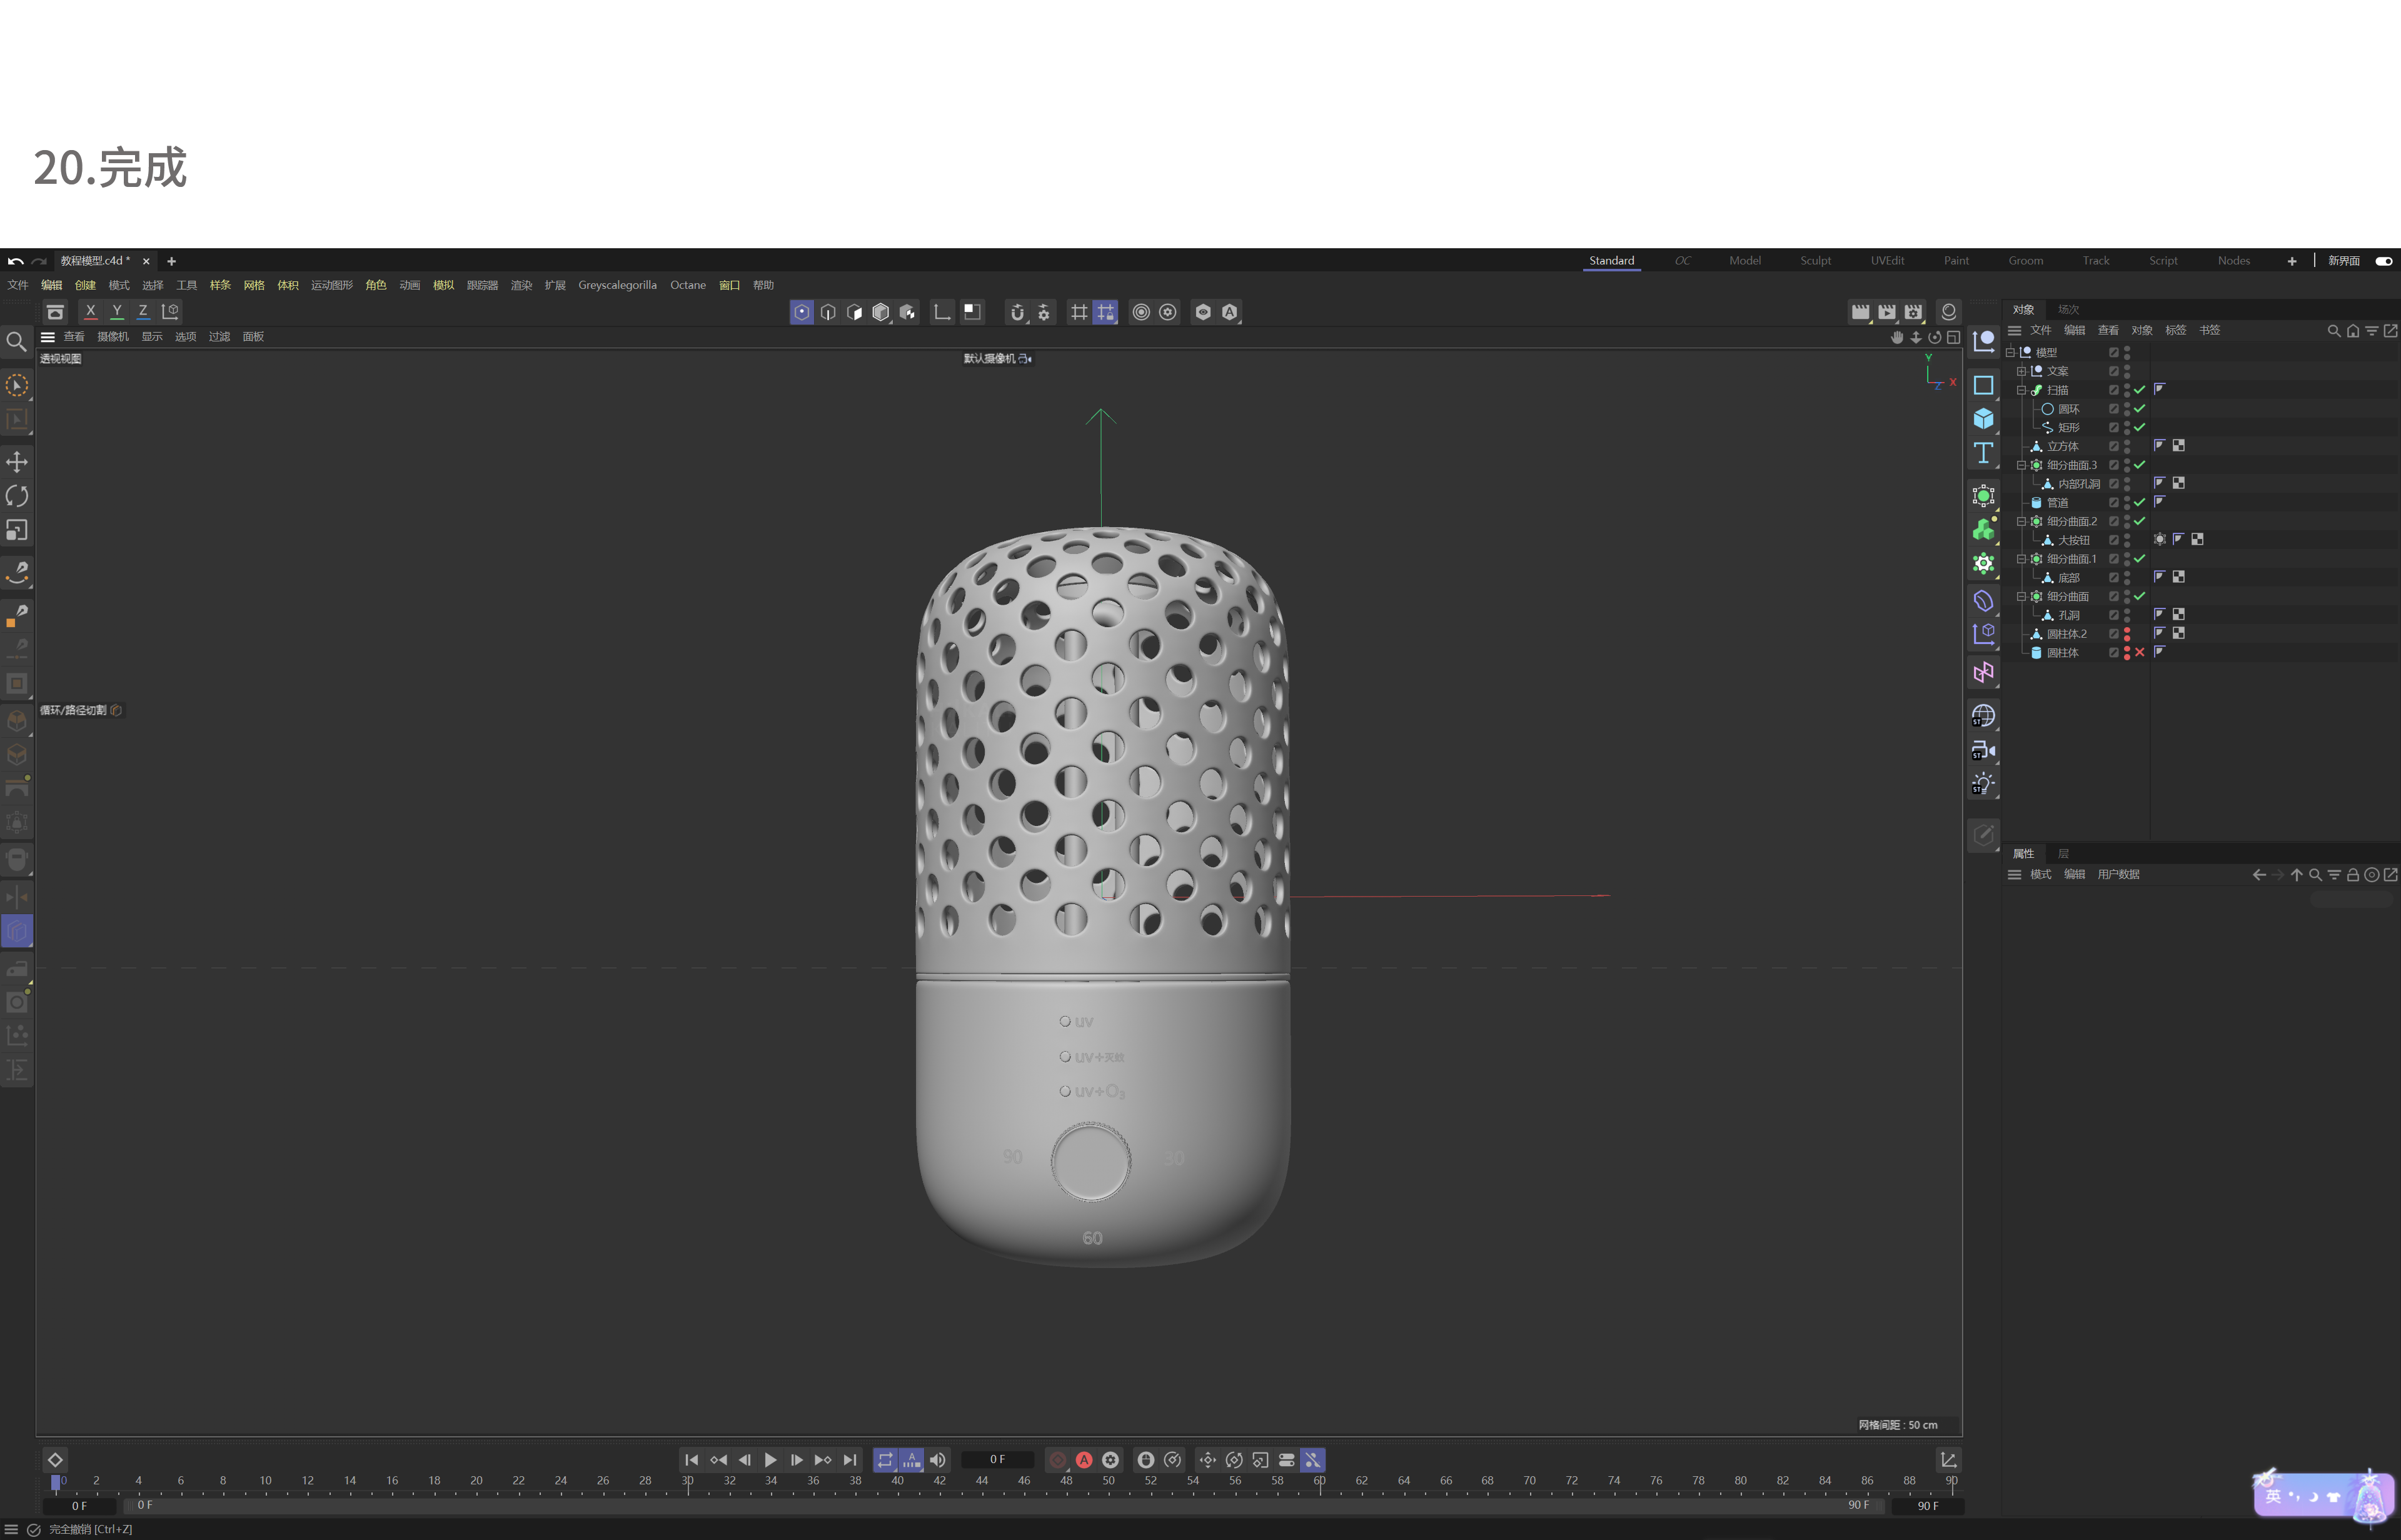Open search in Objects manager
The width and height of the screenshot is (2401, 1540).
(x=2333, y=331)
